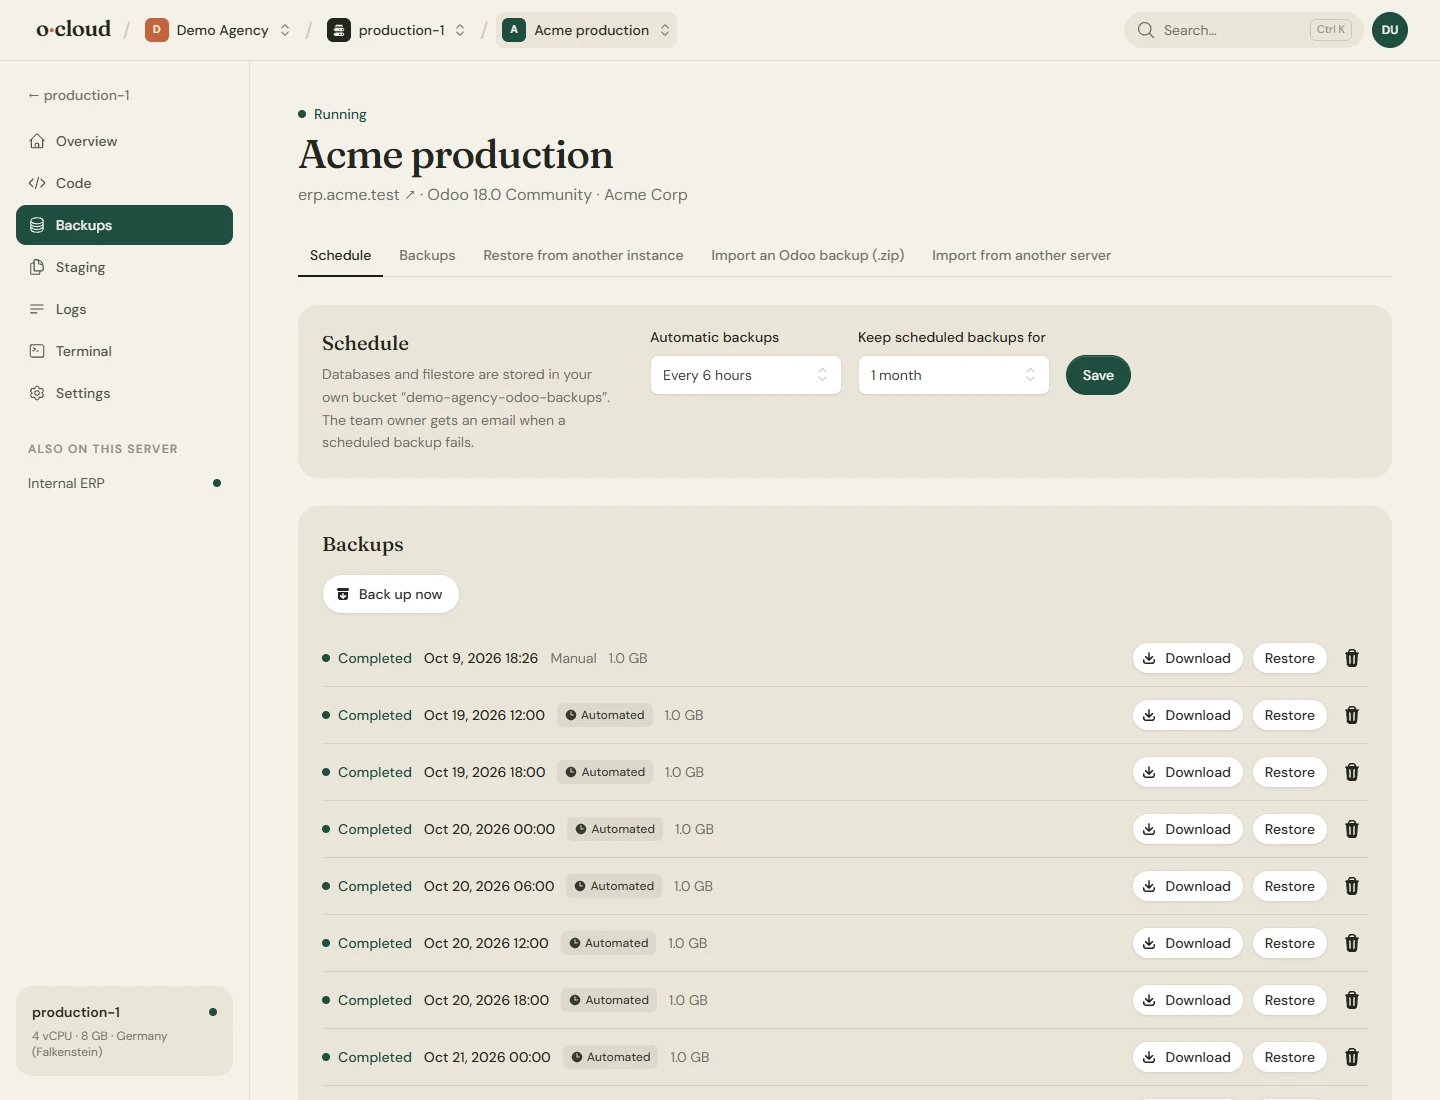Switch to the Backups tab
Viewport: 1440px width, 1100px height.
pos(427,255)
